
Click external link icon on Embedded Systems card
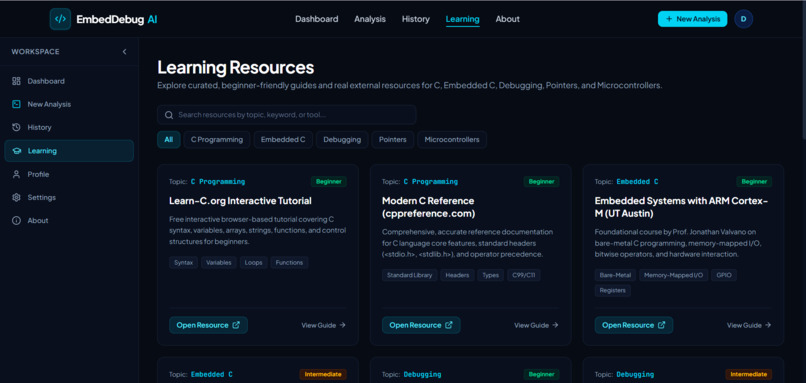click(x=662, y=325)
